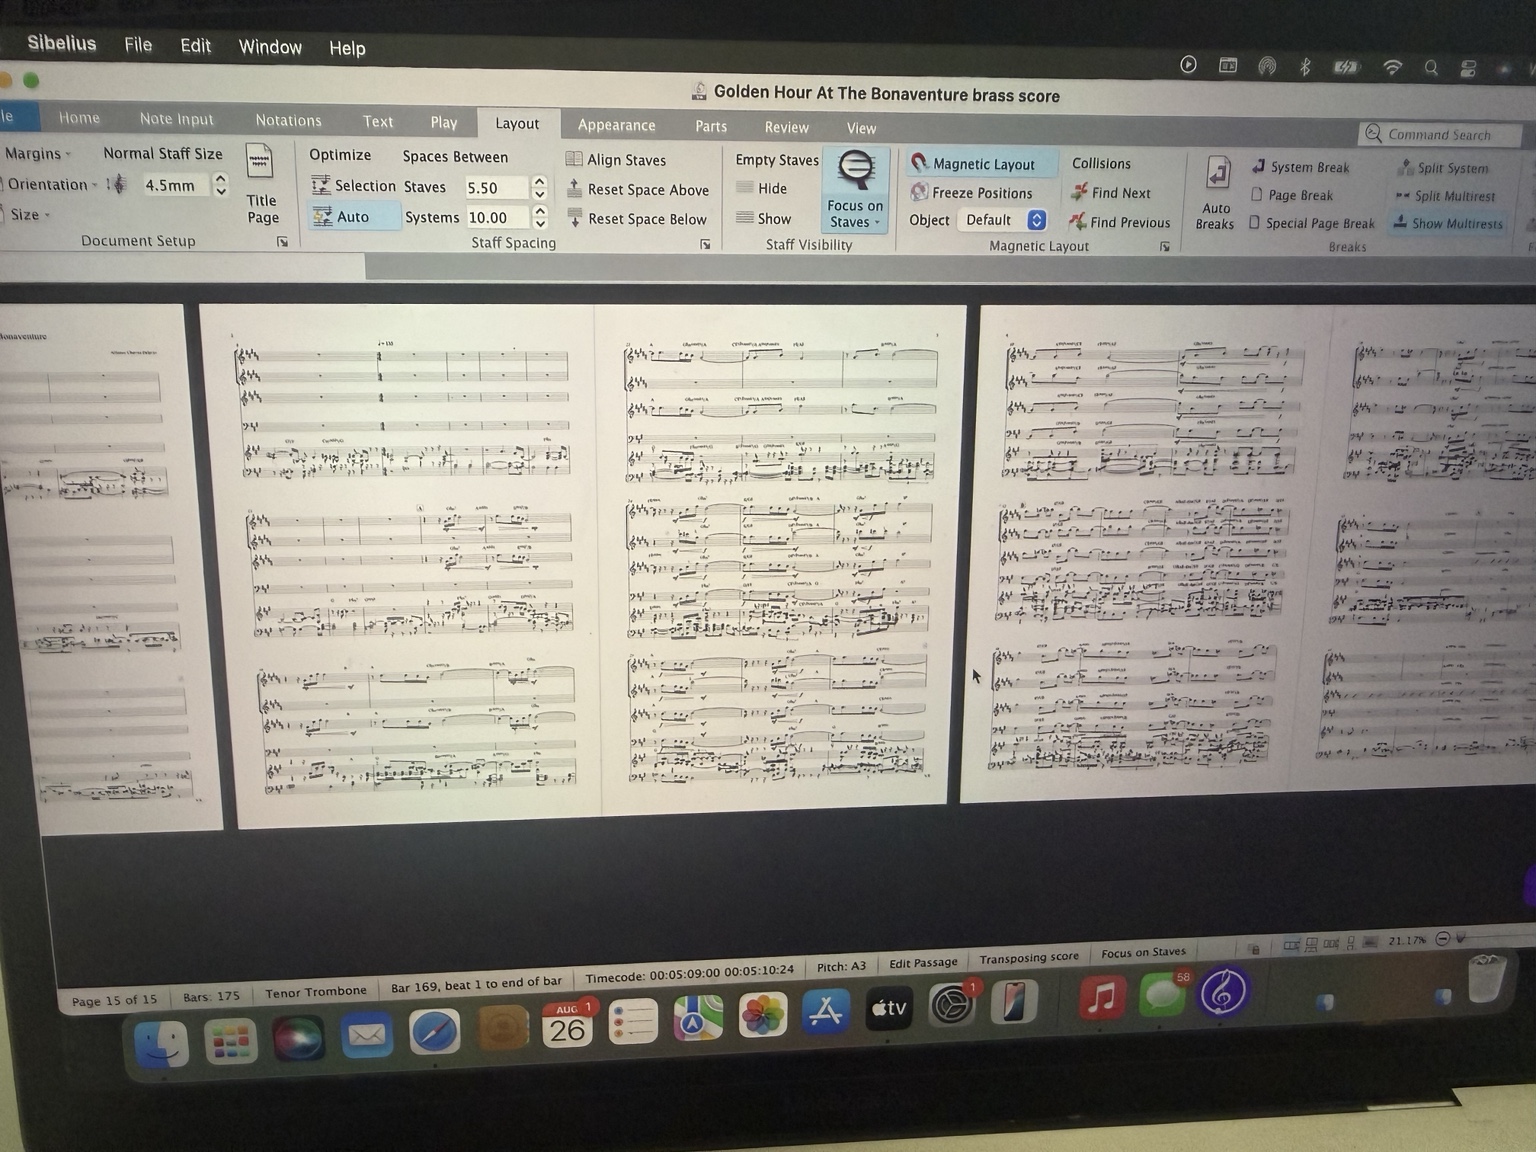Toggle Show Multirests option
1536x1152 pixels.
(1448, 223)
